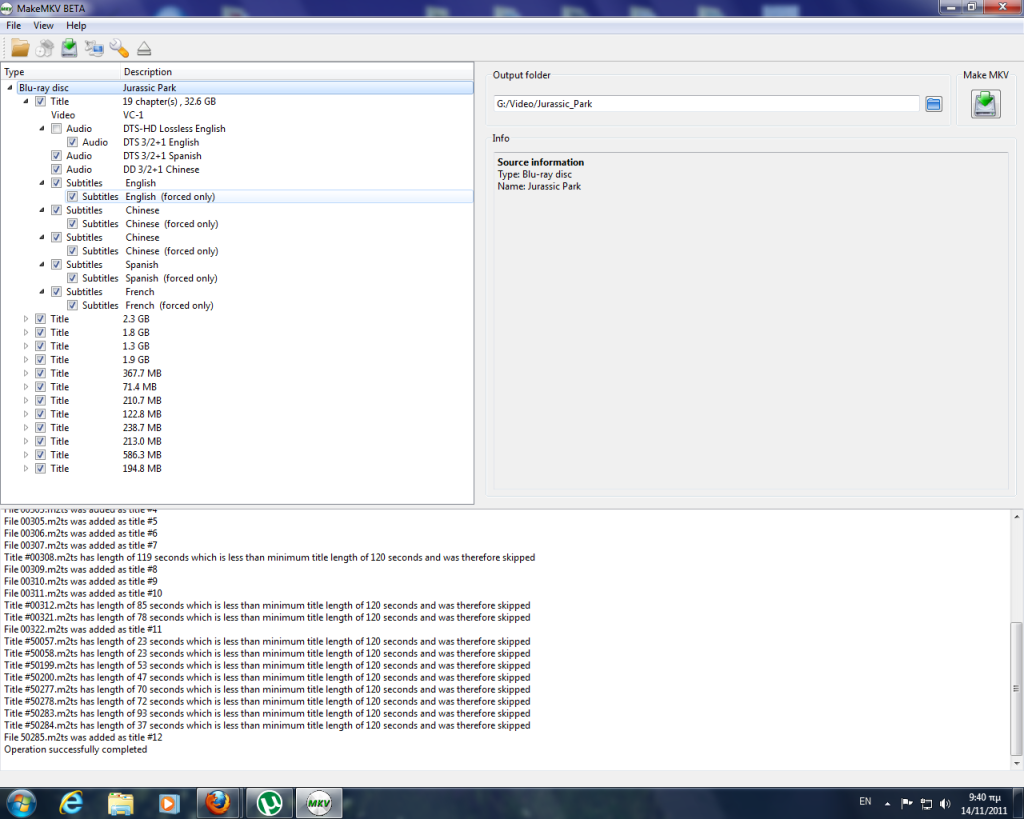Enable the DTS-HD Lossless English audio checkbox
Screen dimensions: 1024x819
click(56, 129)
